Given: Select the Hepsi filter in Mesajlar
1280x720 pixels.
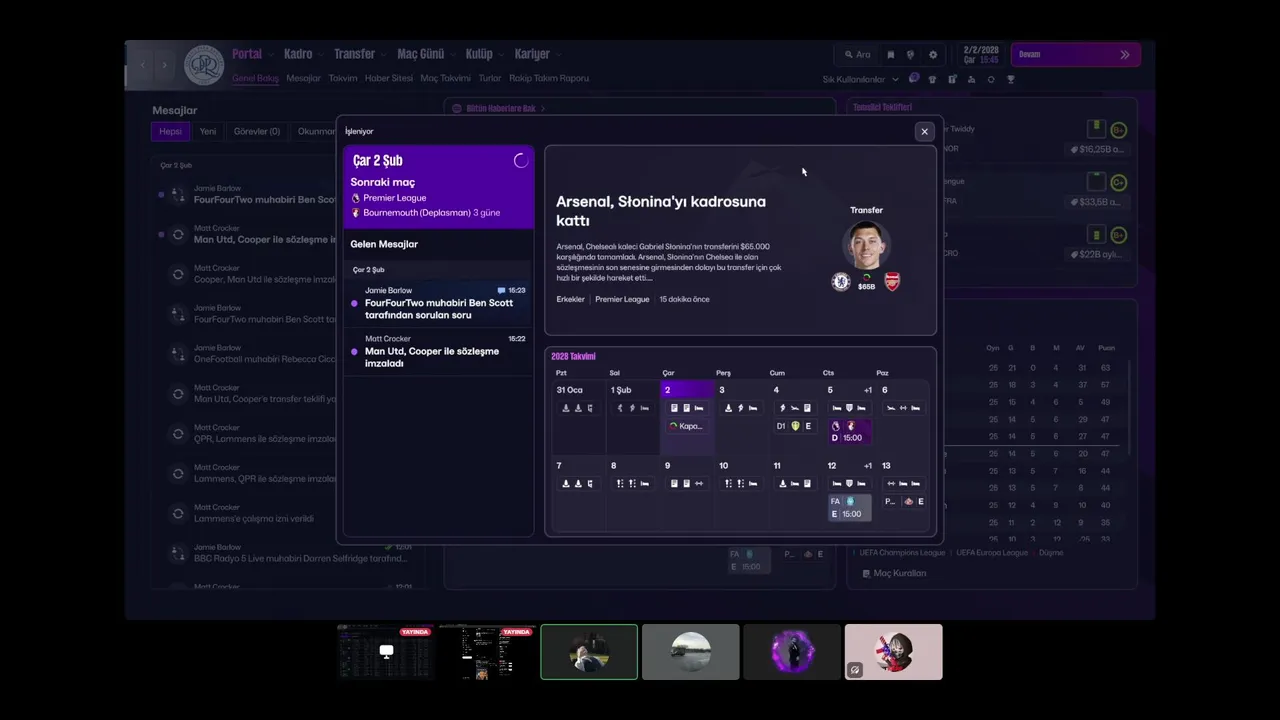Looking at the screenshot, I should (x=171, y=131).
